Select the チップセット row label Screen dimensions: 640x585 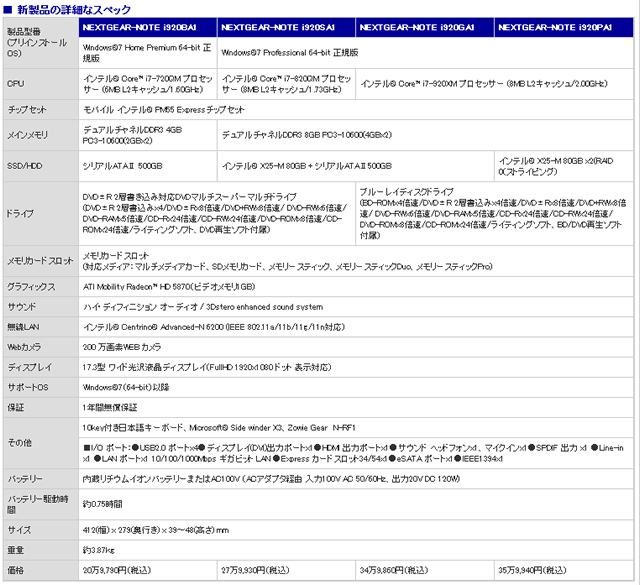(41, 110)
